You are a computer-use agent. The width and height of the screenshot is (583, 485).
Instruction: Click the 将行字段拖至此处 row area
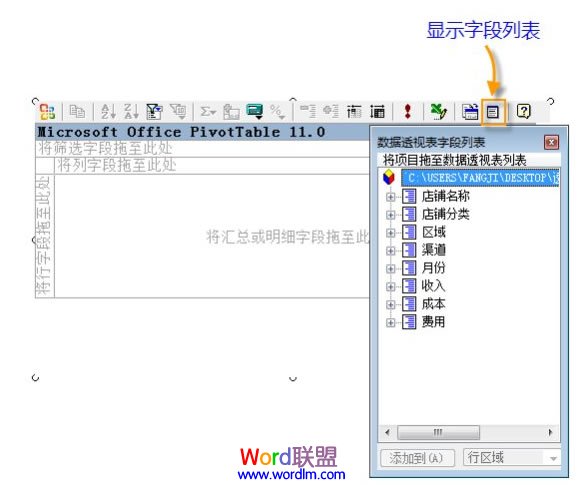tap(45, 236)
